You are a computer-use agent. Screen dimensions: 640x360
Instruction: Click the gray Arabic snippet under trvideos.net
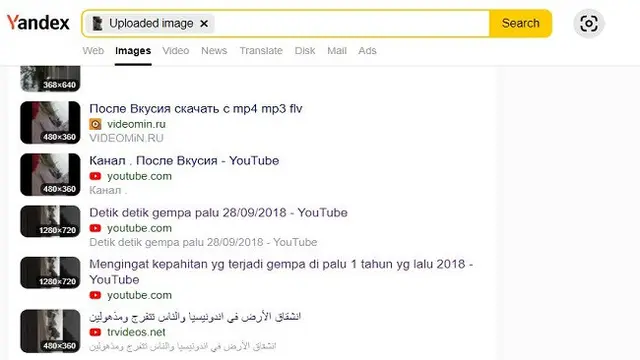click(x=183, y=346)
